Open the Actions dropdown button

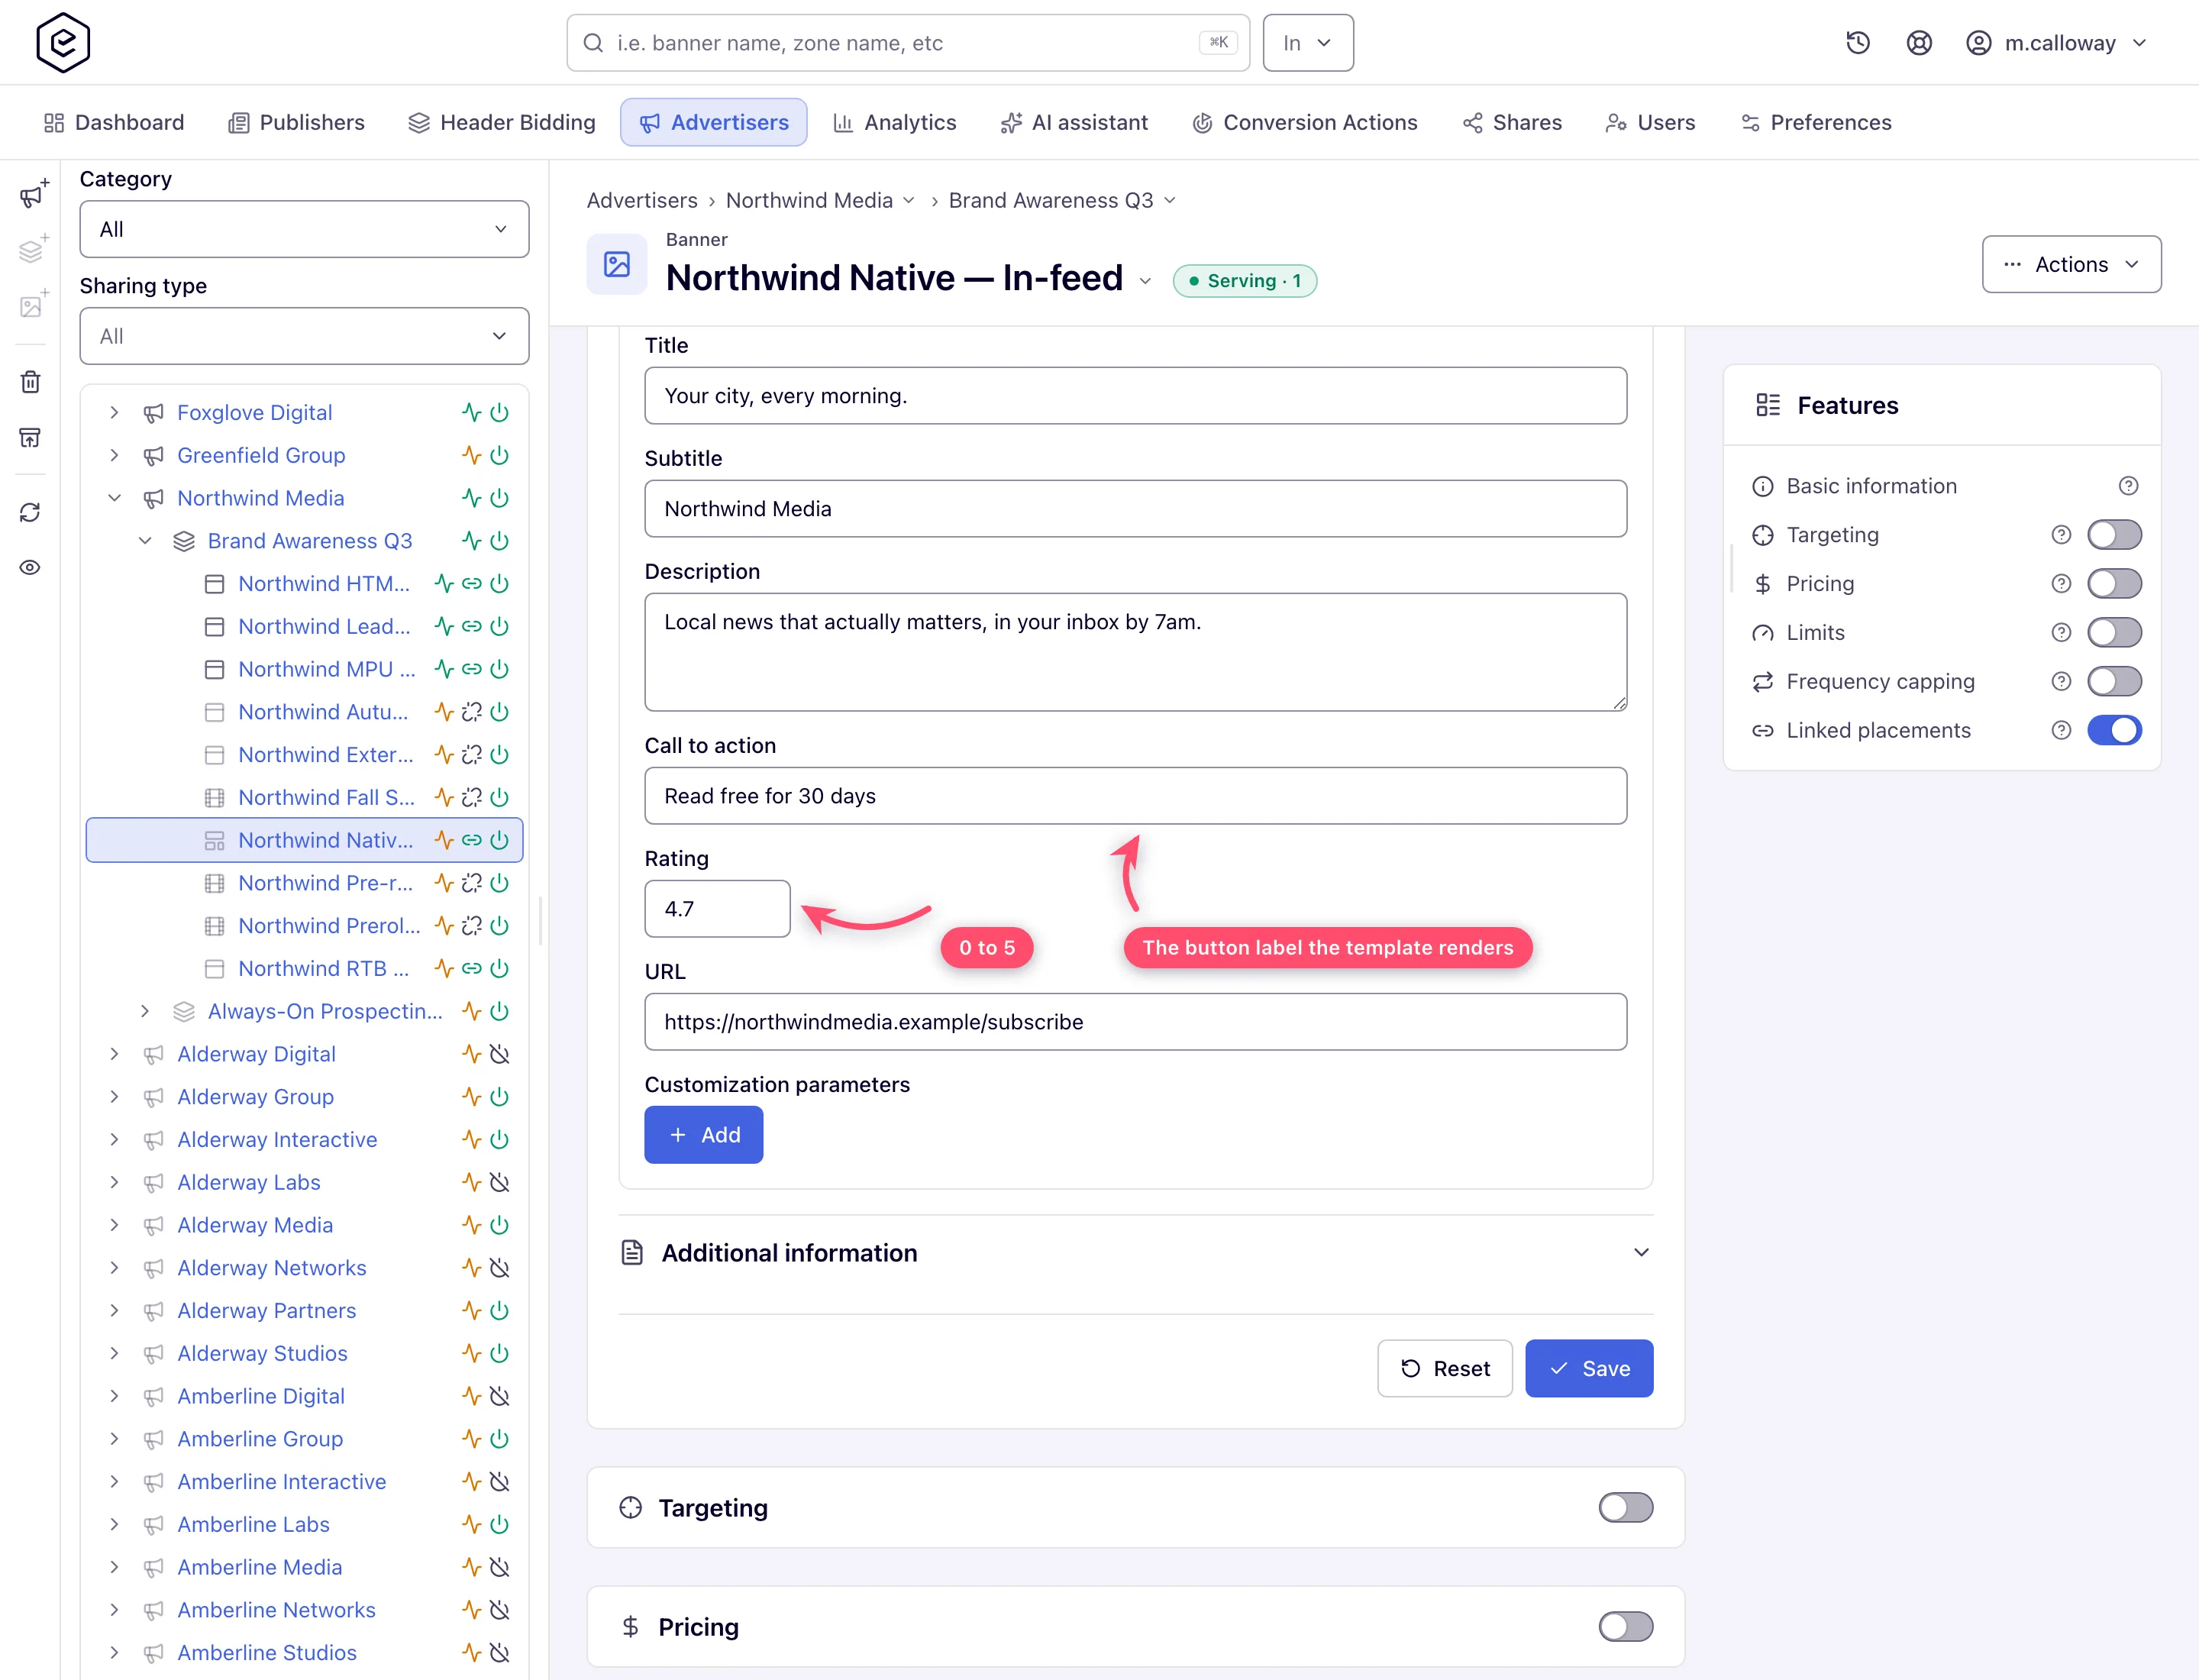(2071, 264)
